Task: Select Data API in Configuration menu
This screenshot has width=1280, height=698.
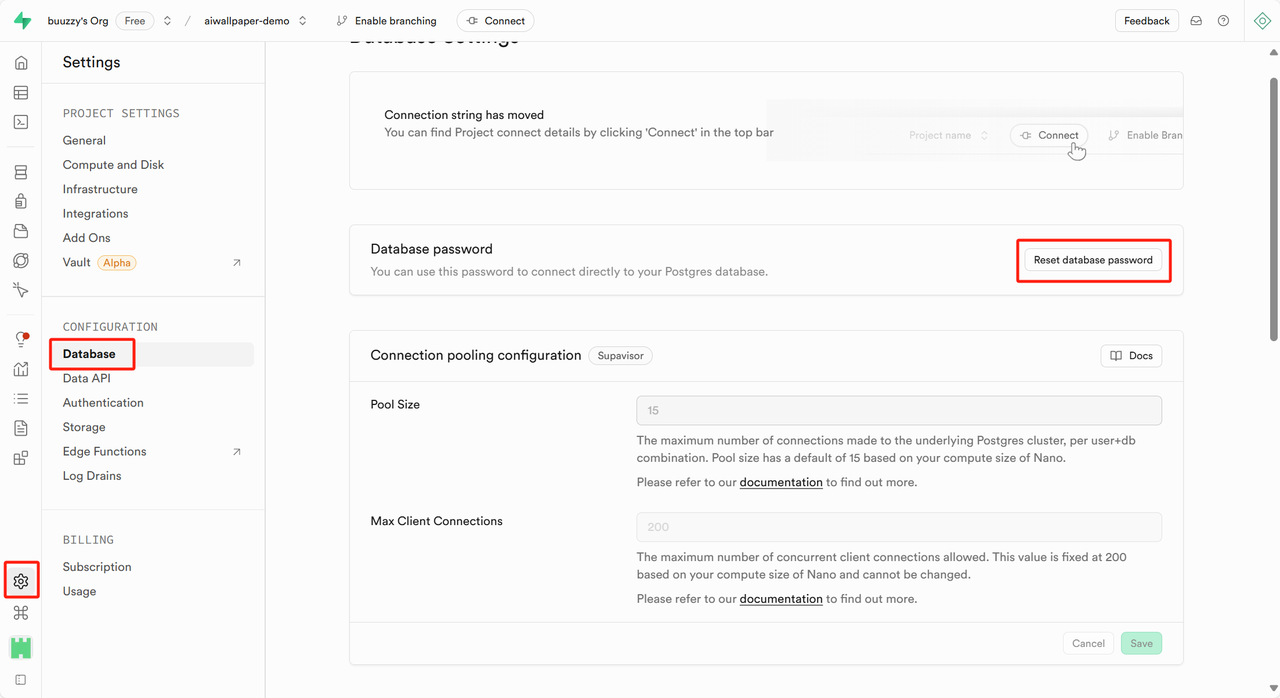Action: click(x=87, y=378)
